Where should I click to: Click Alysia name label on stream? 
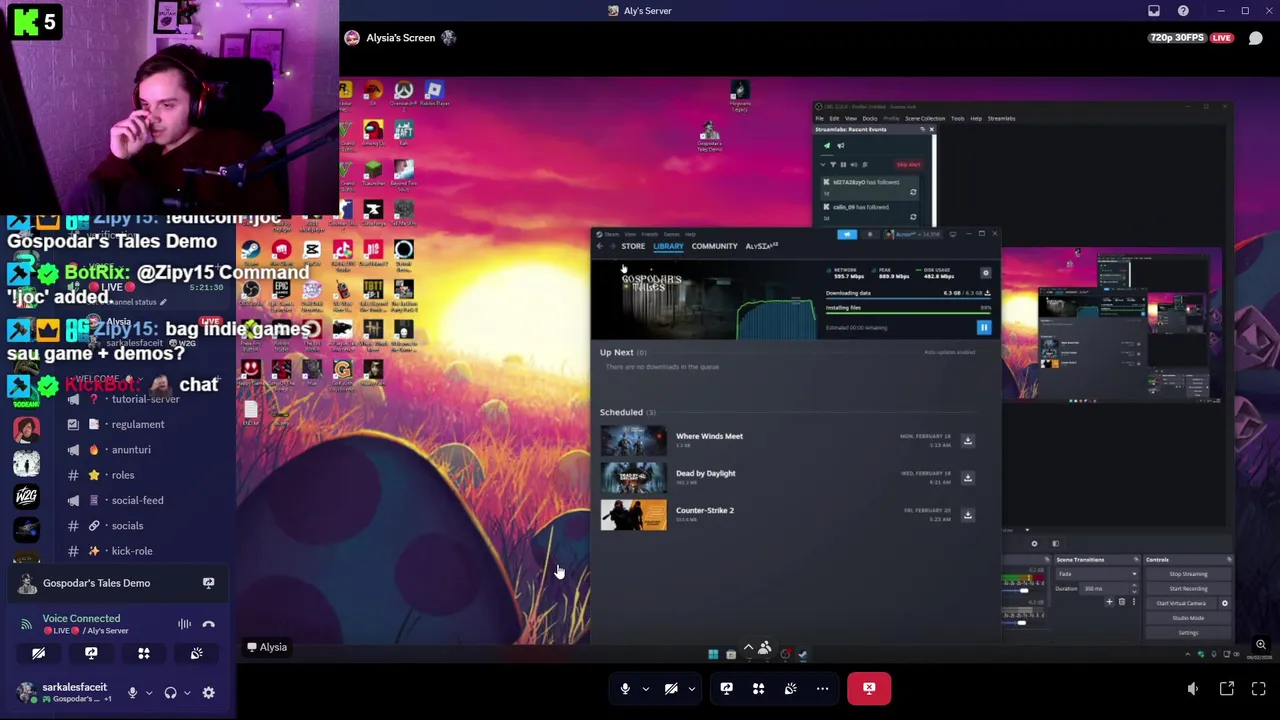(x=267, y=647)
